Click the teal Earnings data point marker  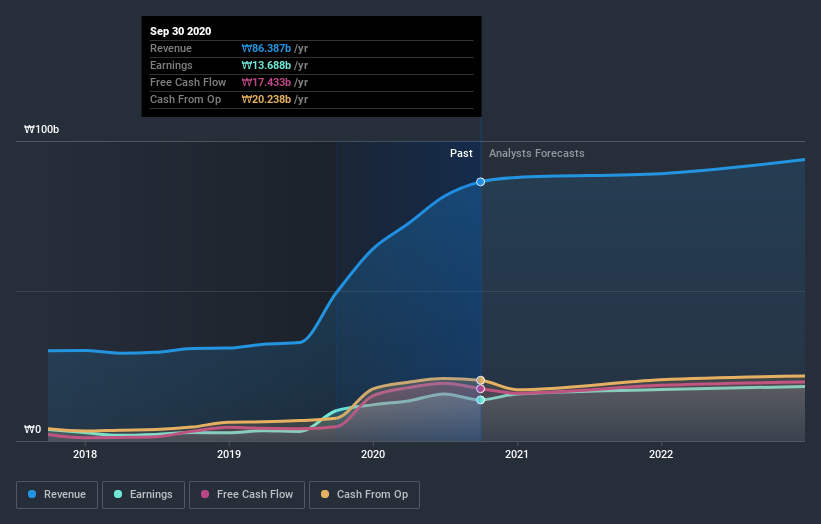point(480,400)
